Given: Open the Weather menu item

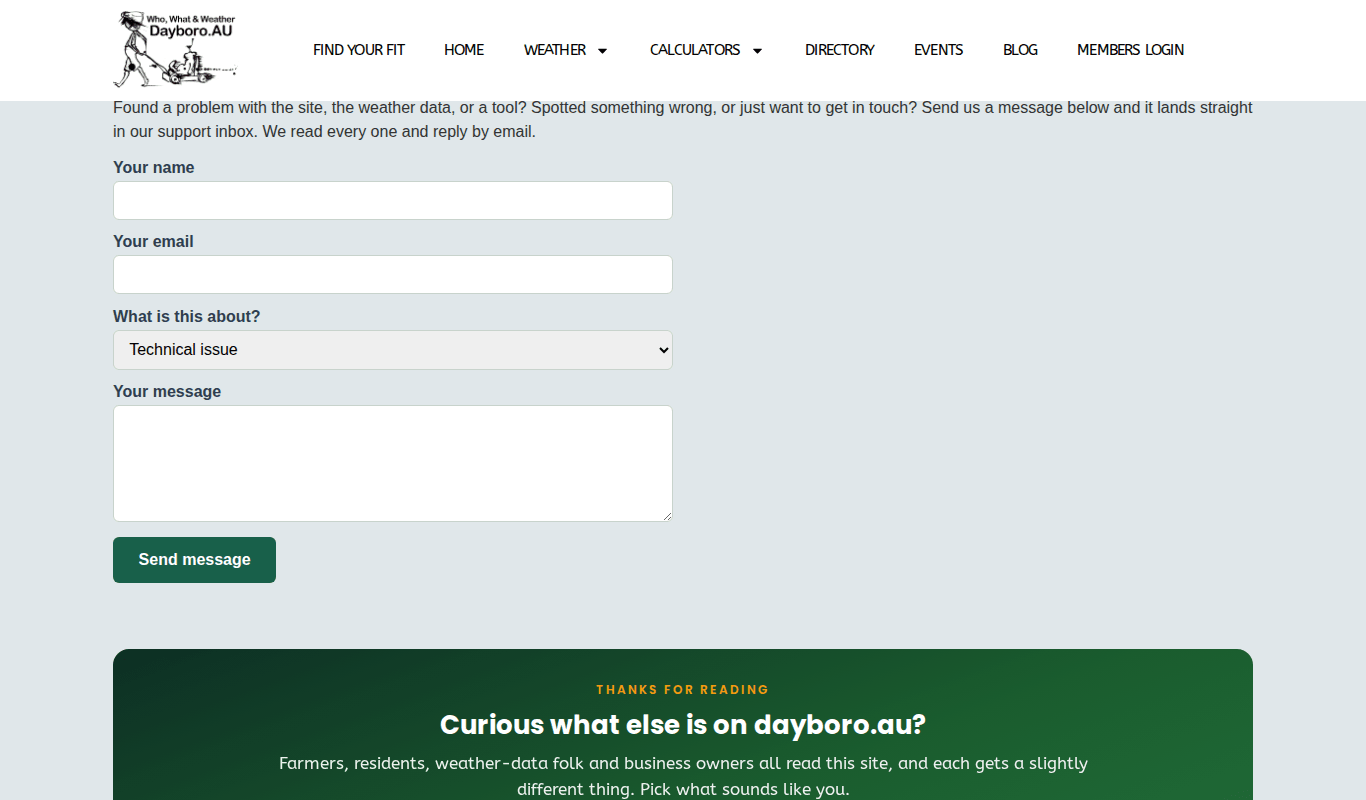Looking at the screenshot, I should (555, 50).
